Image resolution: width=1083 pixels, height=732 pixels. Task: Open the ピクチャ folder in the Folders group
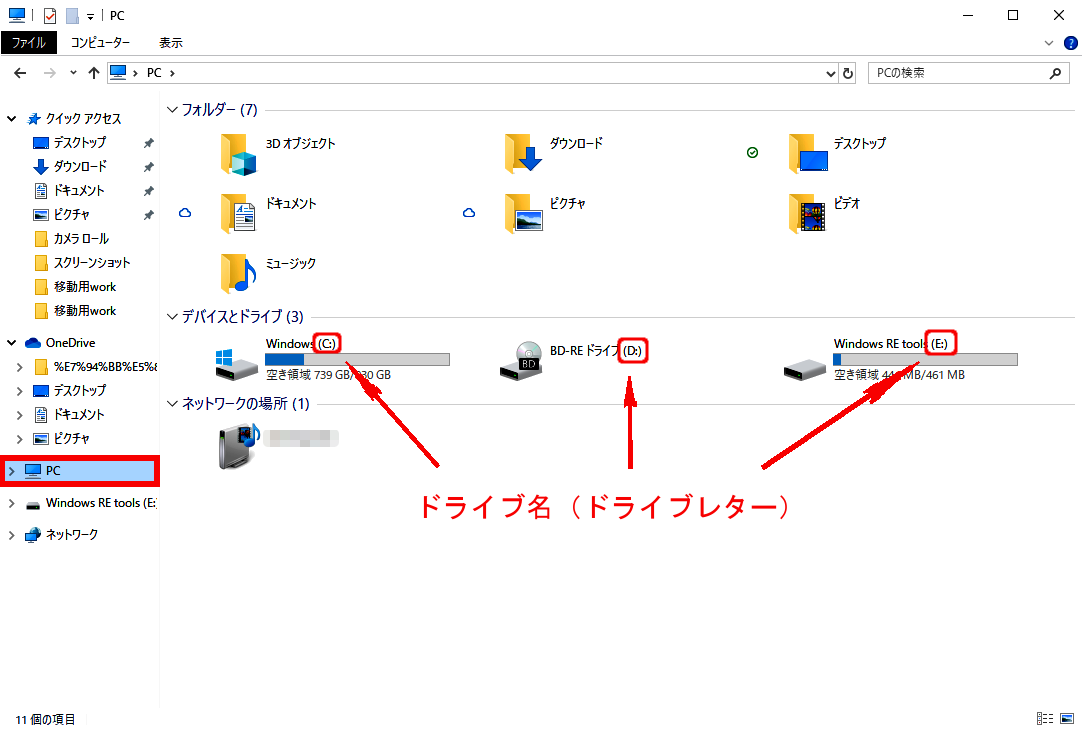pos(524,213)
